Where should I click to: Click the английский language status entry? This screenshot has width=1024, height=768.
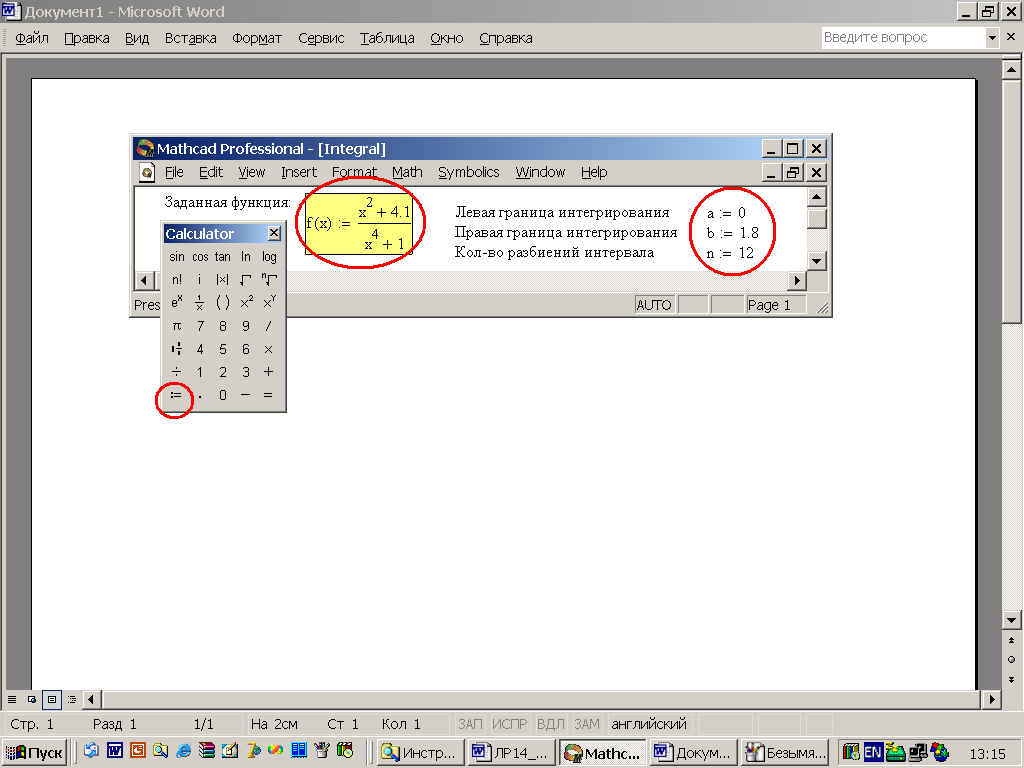point(648,724)
